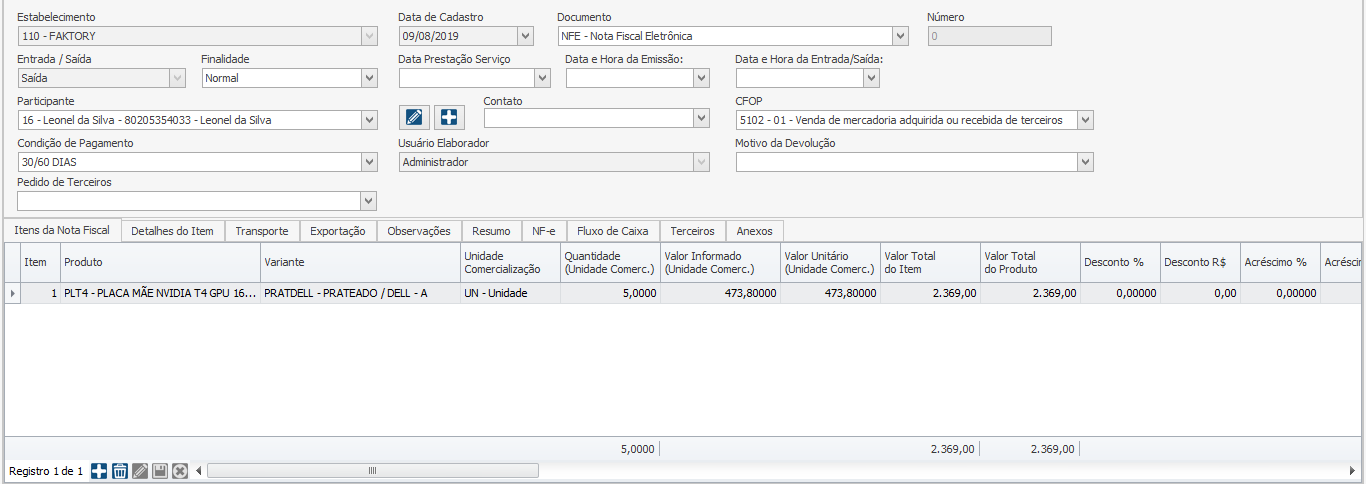The width and height of the screenshot is (1366, 484).
Task: Click the add new participant plus icon
Action: pos(449,117)
